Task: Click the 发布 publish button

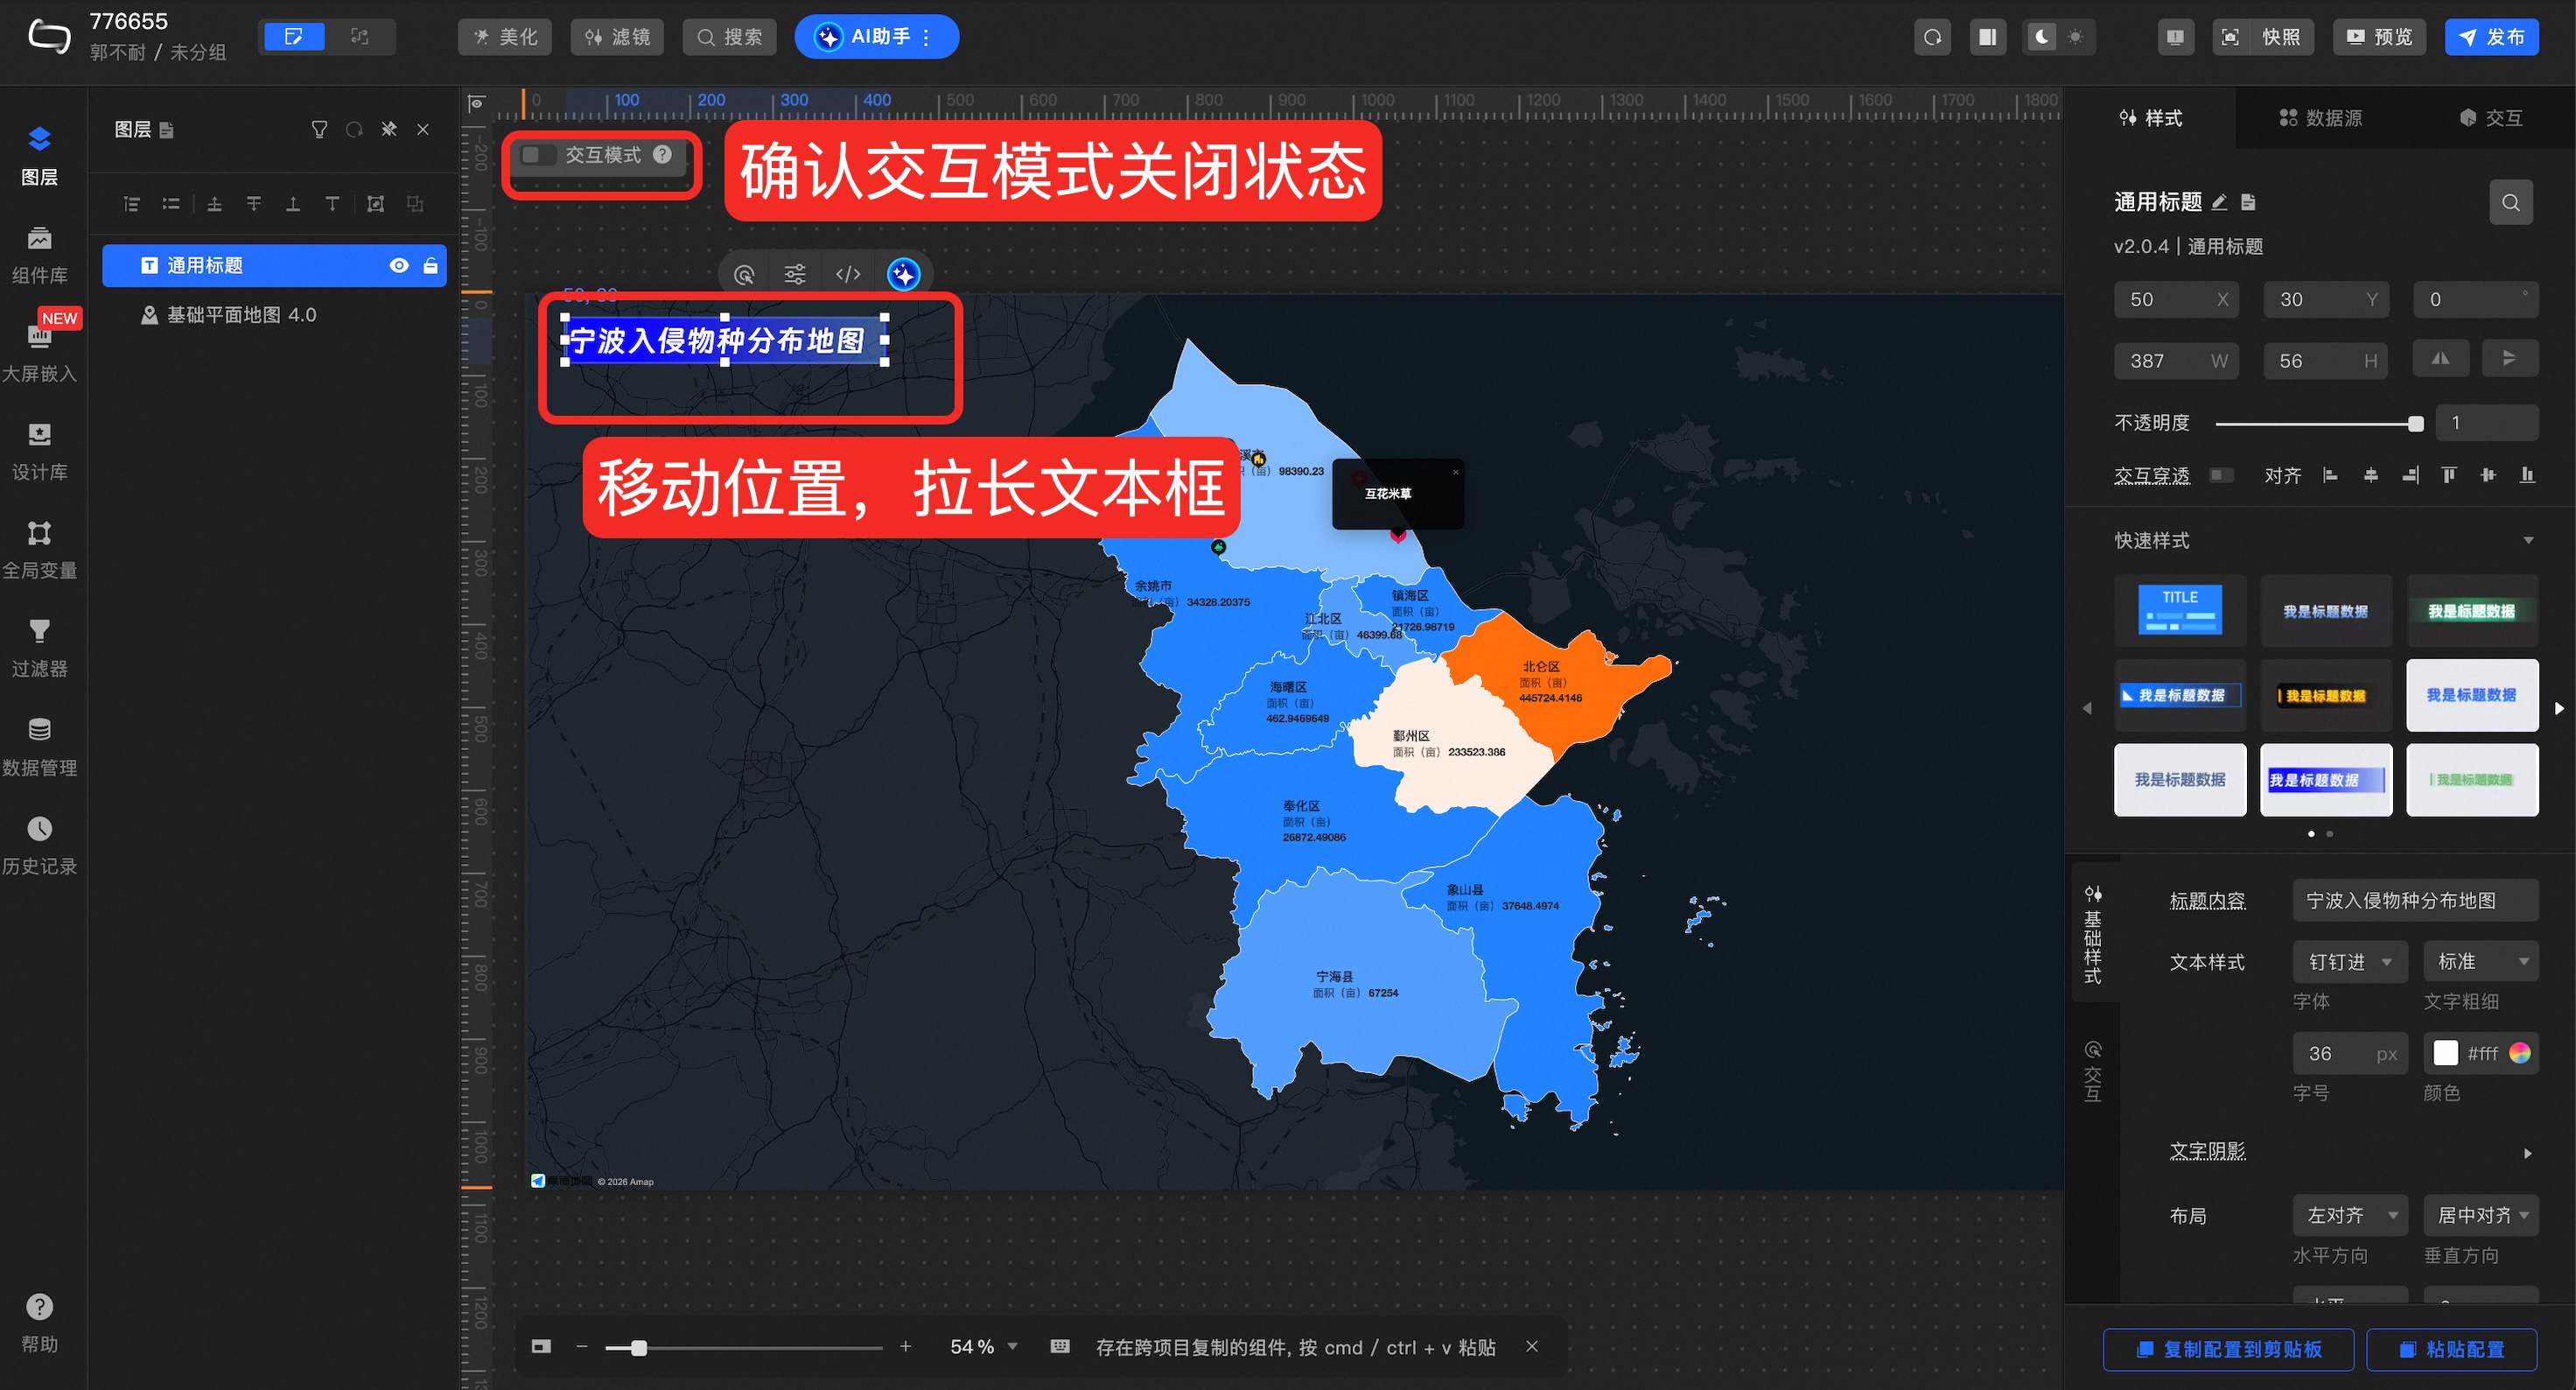Action: click(2490, 37)
